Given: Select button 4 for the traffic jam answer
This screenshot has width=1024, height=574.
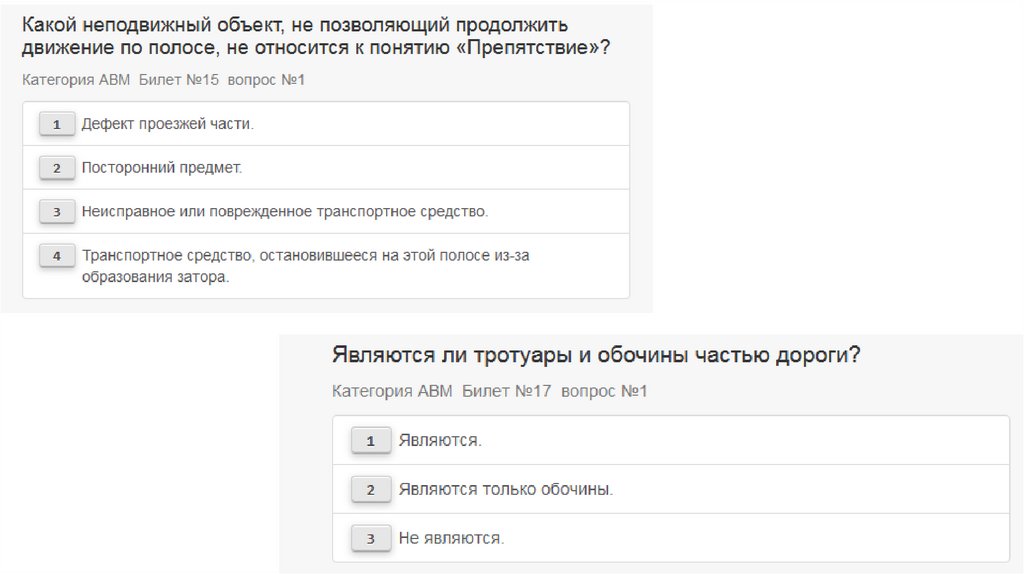Looking at the screenshot, I should click(x=57, y=257).
